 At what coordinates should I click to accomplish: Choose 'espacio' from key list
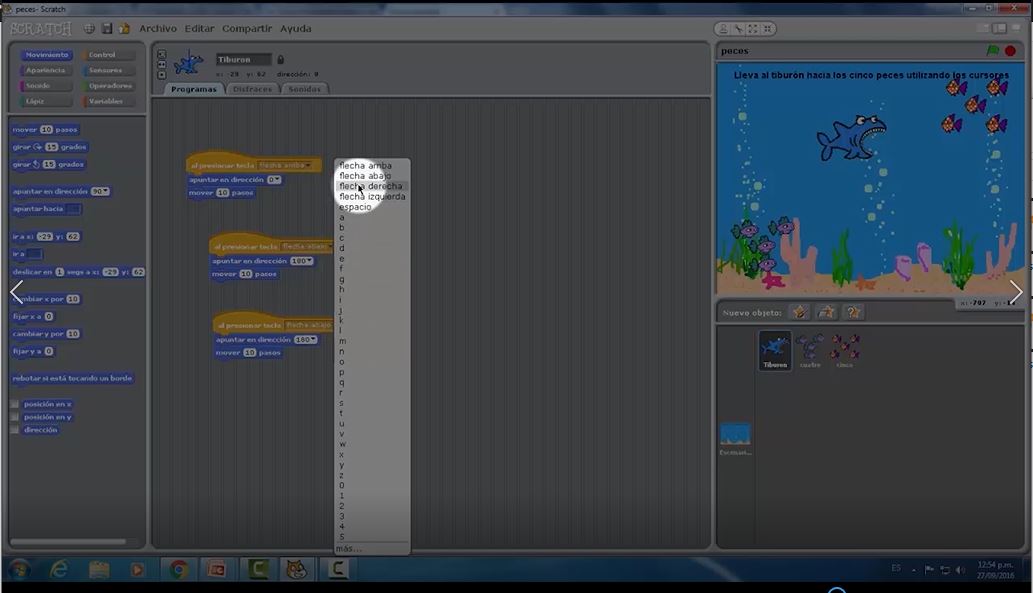[355, 207]
